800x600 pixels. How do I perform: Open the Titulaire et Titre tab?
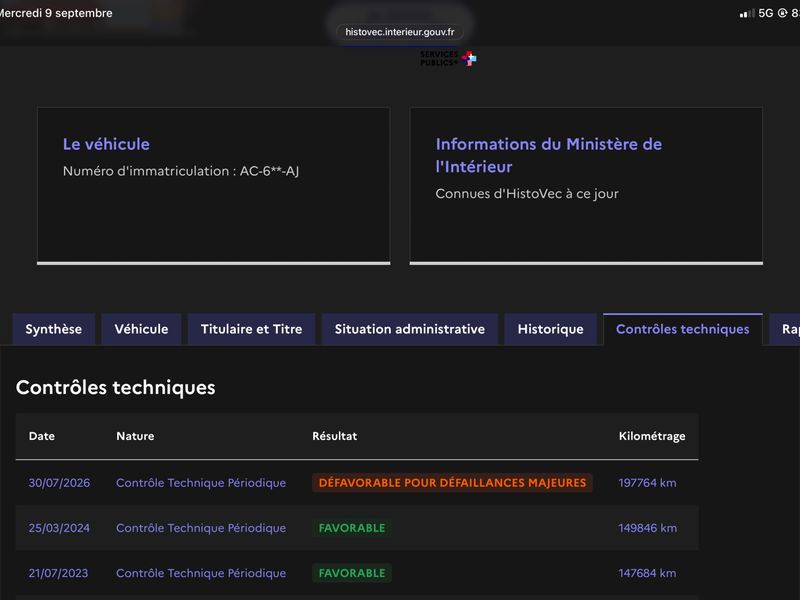coord(252,329)
